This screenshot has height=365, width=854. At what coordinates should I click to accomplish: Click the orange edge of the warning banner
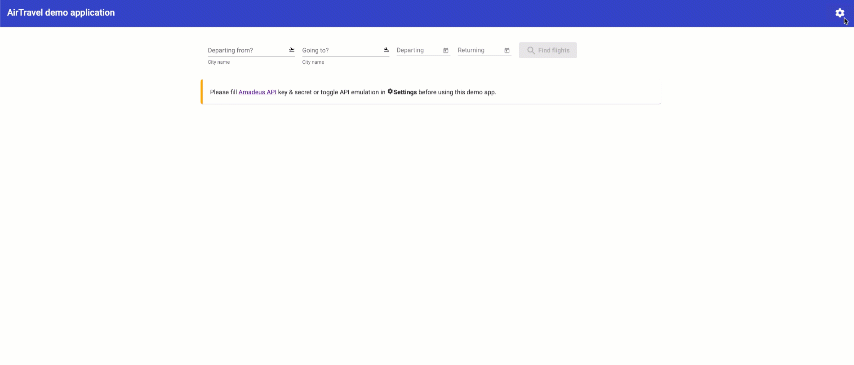pyautogui.click(x=202, y=92)
